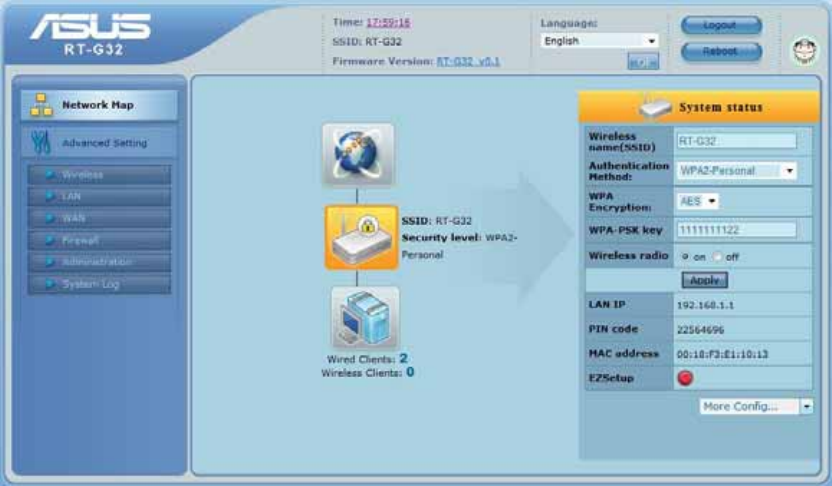Click the Advanced Setting tools icon
The image size is (832, 486).
pos(40,142)
